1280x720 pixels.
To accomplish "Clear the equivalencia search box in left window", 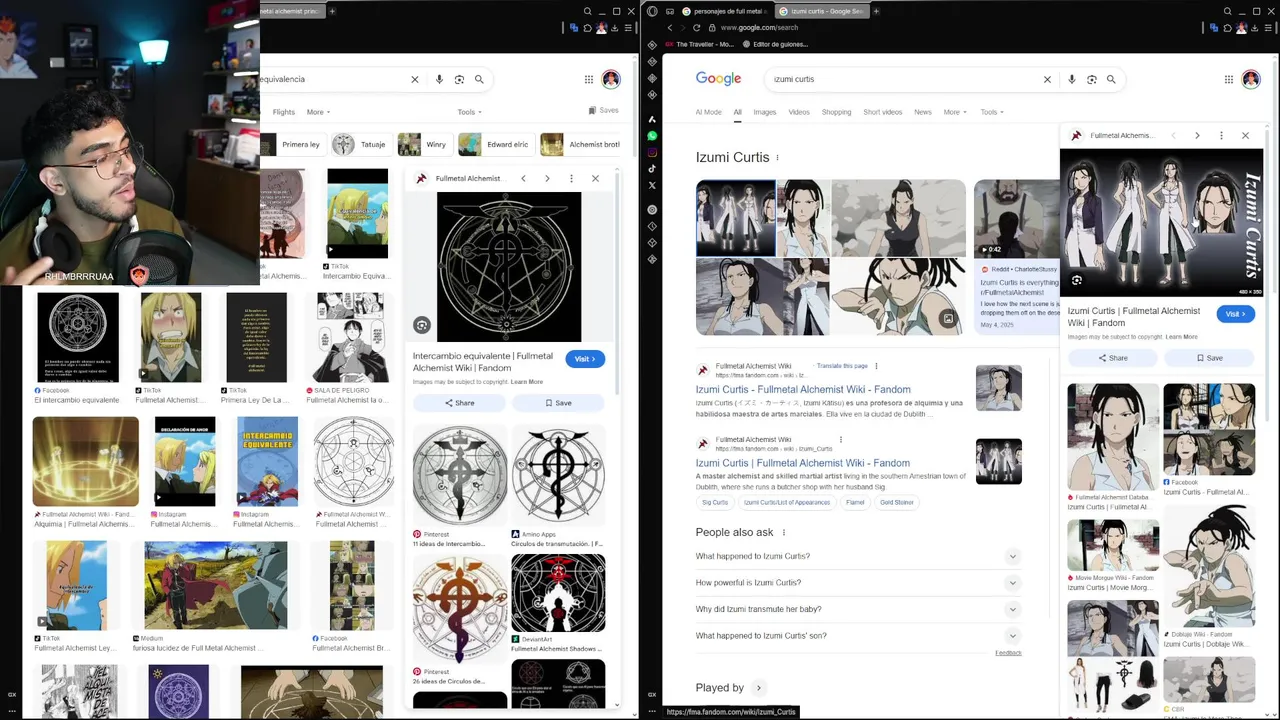I will (415, 79).
